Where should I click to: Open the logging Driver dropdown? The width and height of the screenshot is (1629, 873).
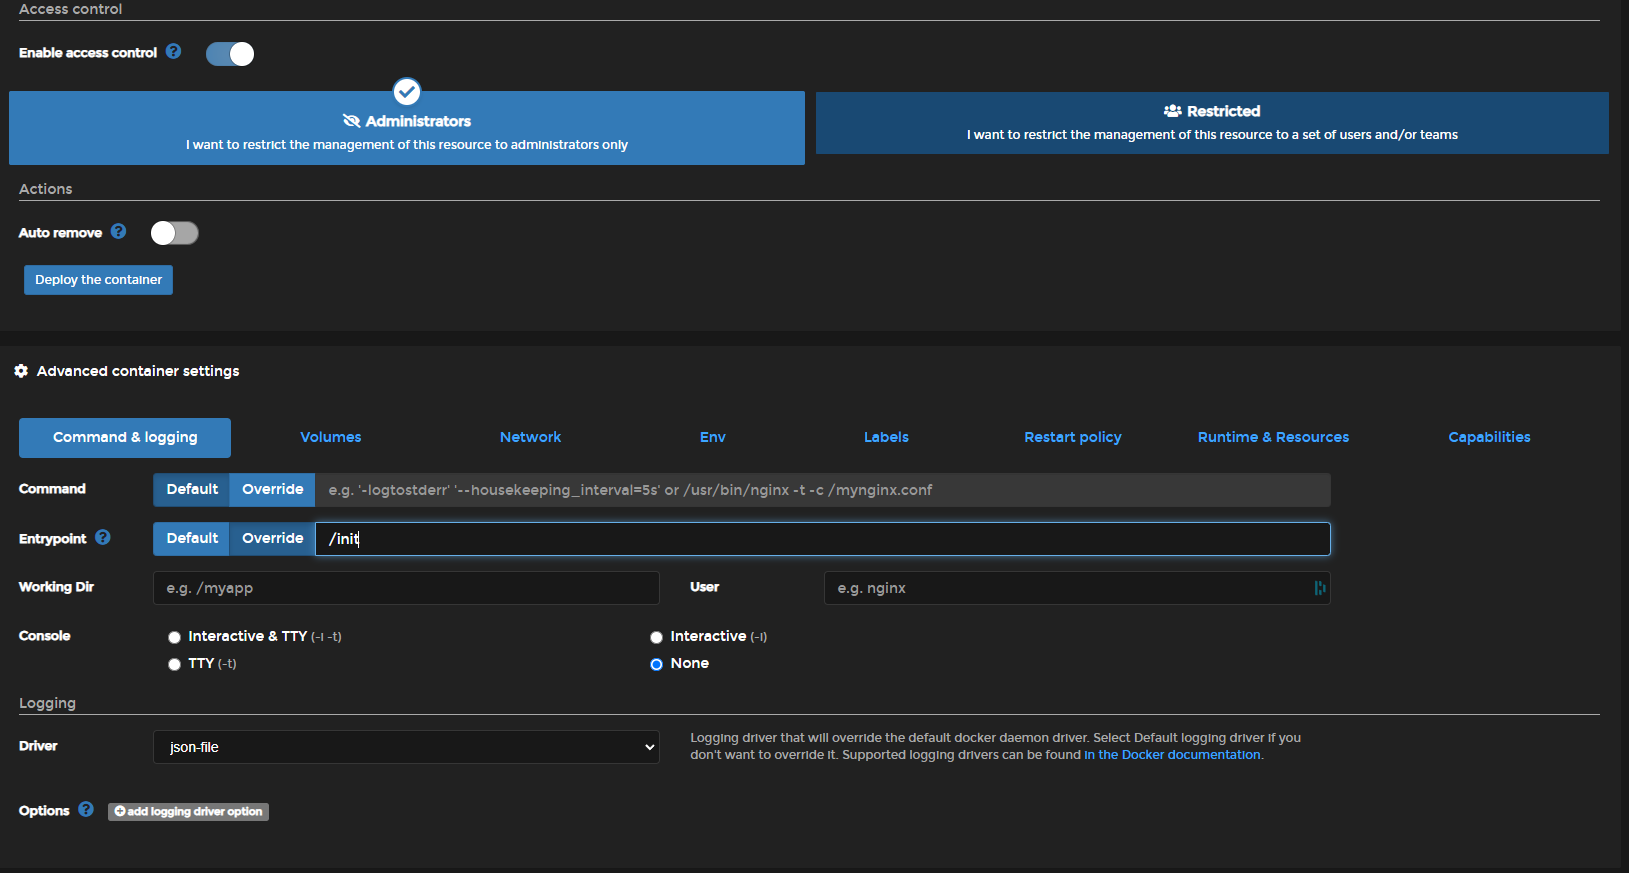[406, 747]
